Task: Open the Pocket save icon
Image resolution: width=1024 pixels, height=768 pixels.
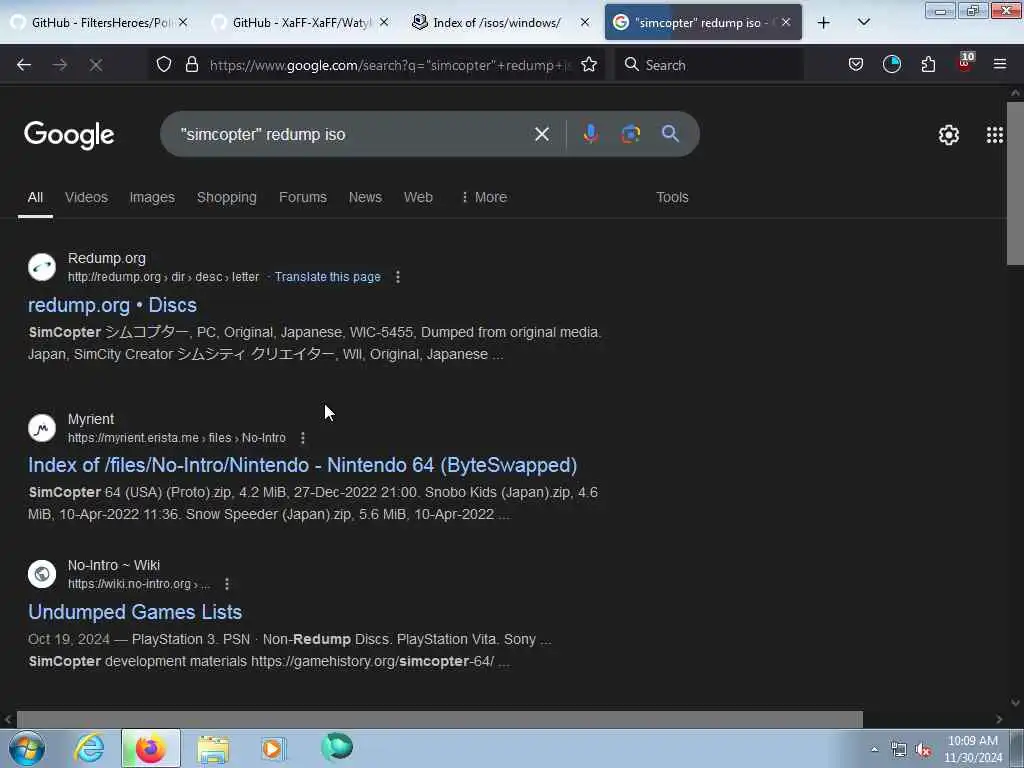Action: tap(856, 64)
